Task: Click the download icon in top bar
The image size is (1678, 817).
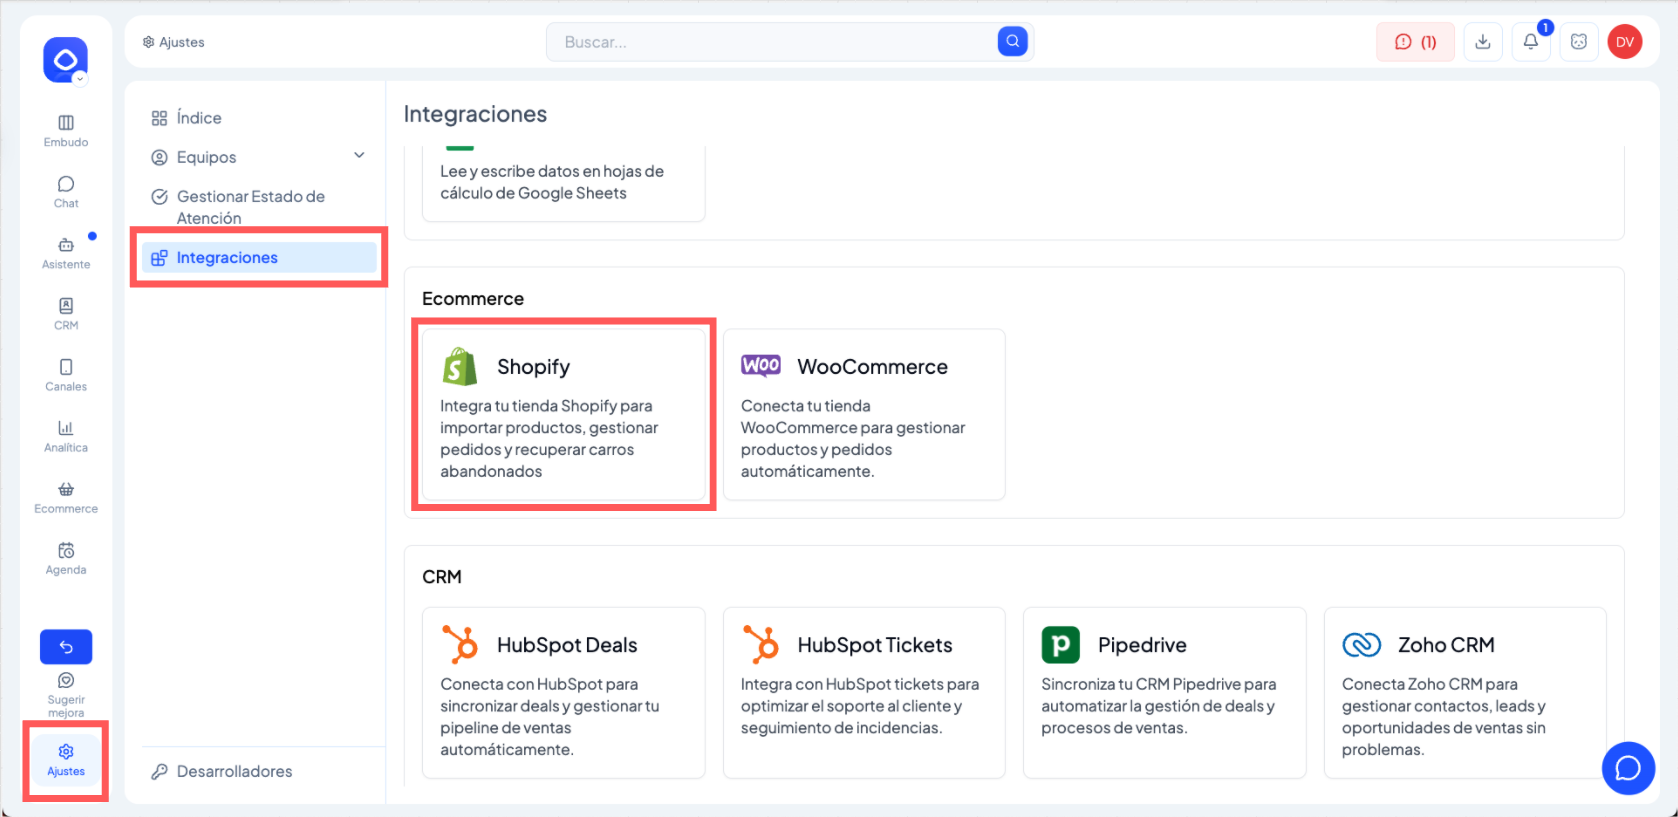Action: coord(1483,42)
